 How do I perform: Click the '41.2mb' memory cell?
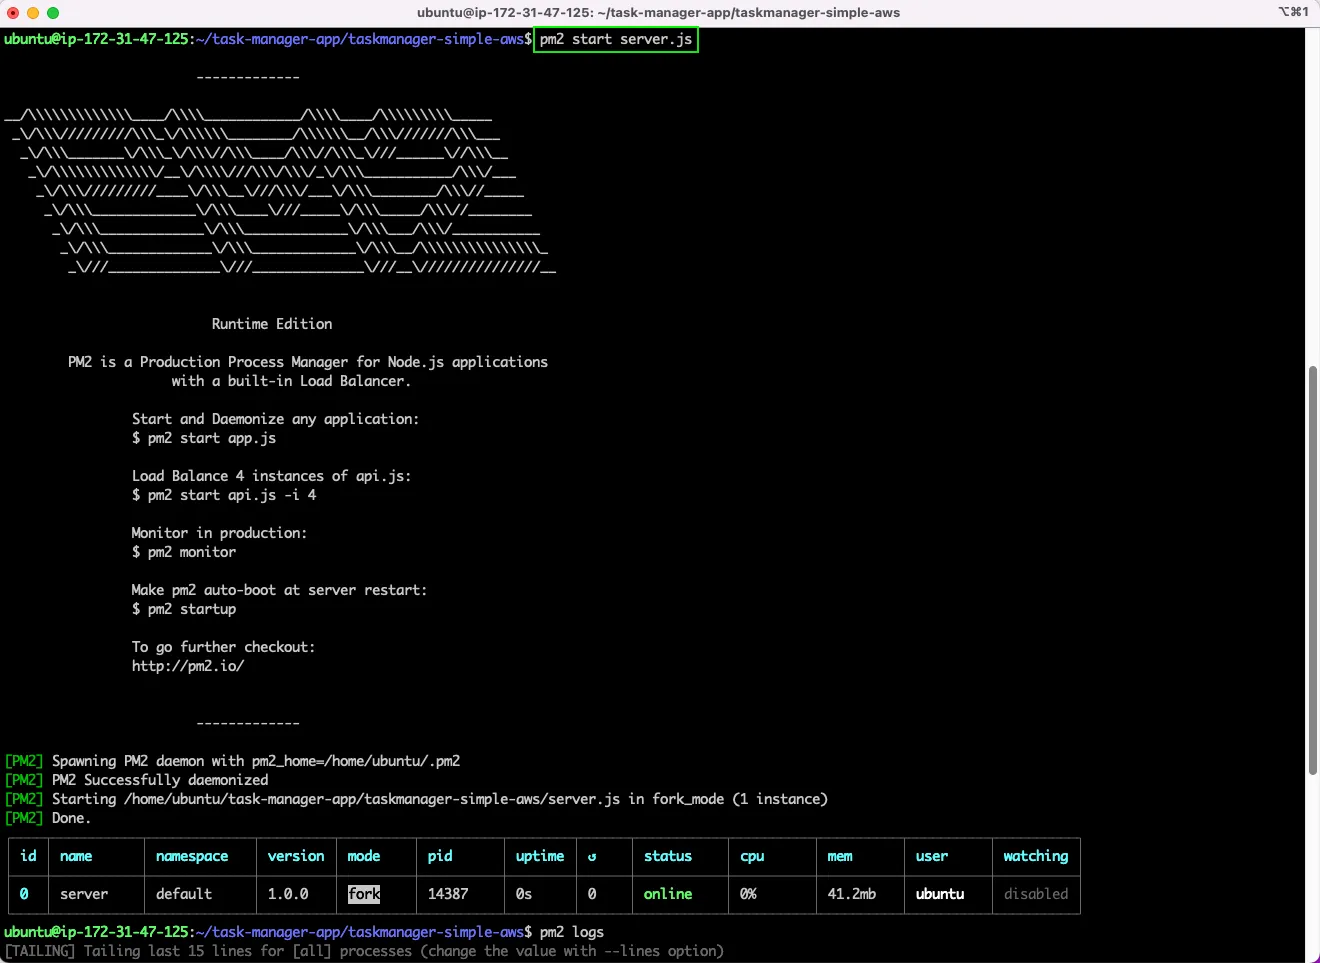[852, 894]
